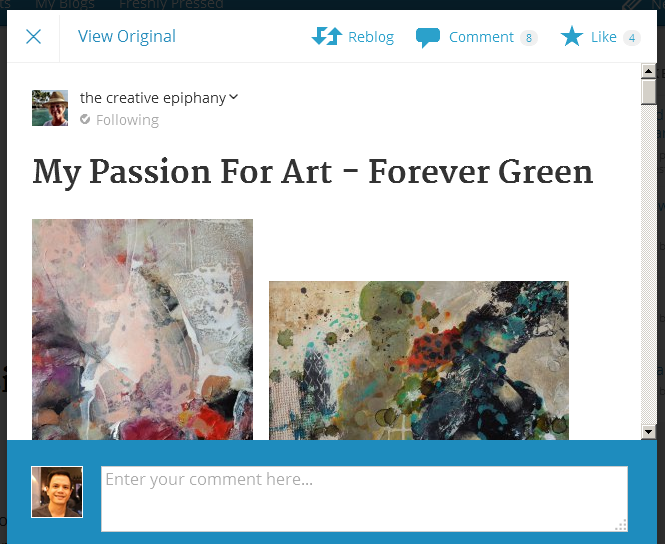Screen dimensions: 665x544
Task: Open the View Original link
Action: tap(127, 37)
